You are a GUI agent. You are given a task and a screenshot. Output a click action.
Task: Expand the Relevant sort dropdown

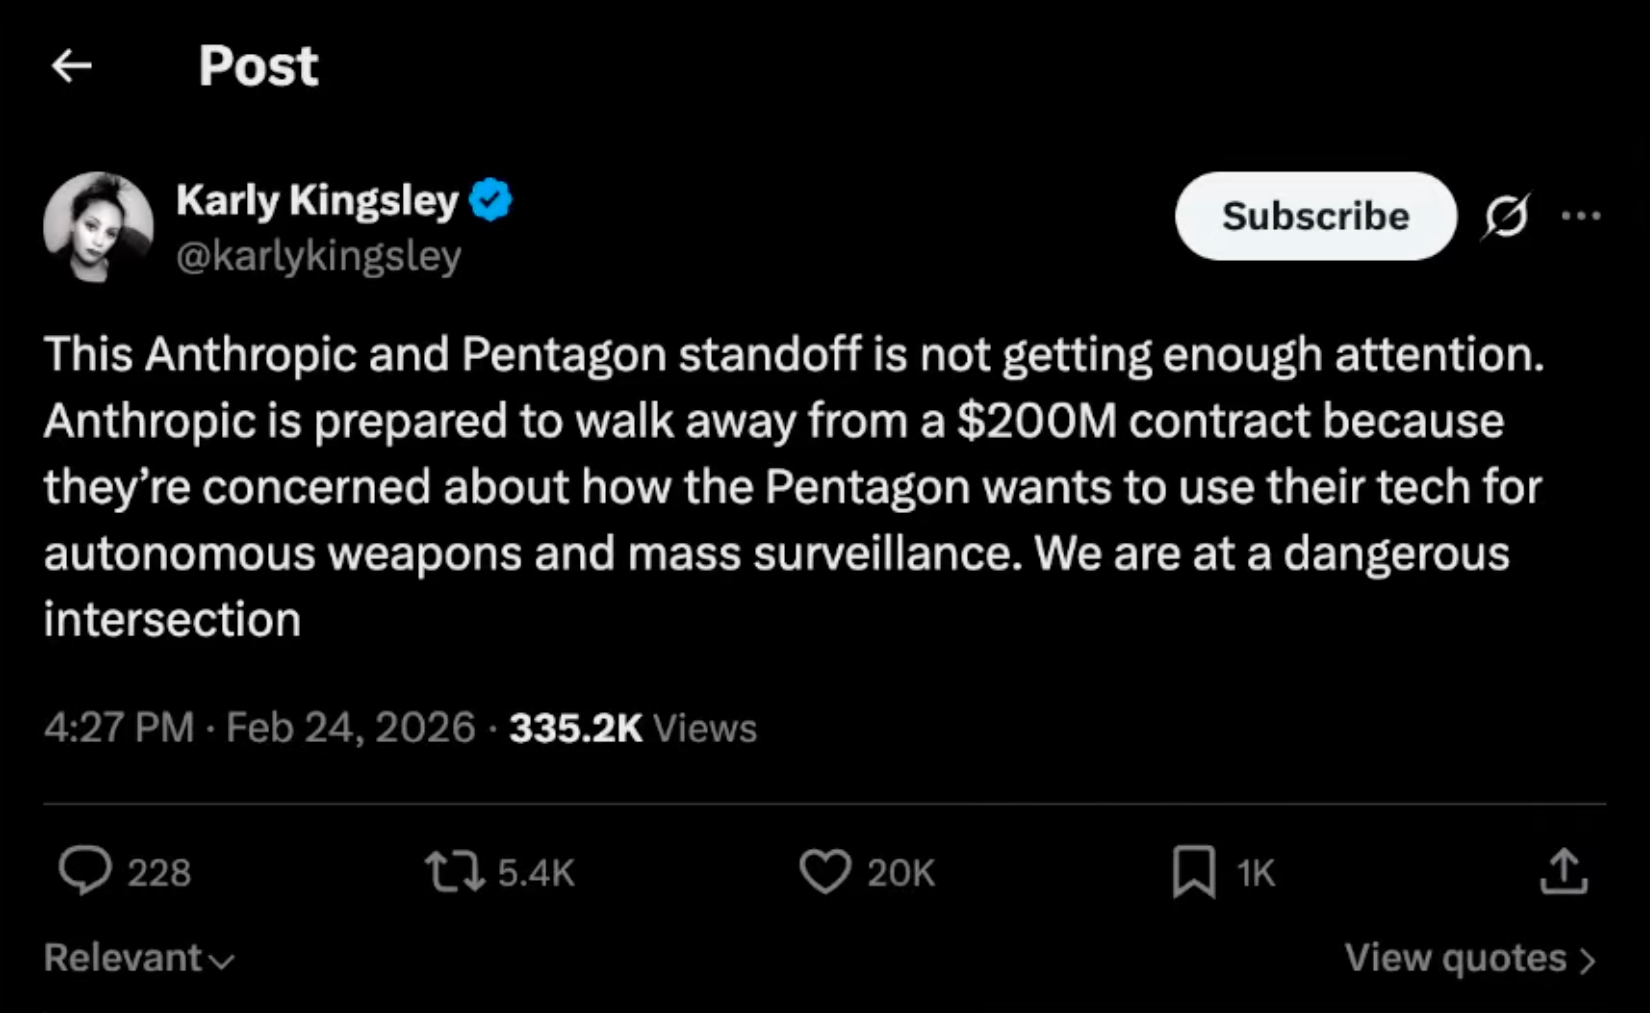coord(138,958)
